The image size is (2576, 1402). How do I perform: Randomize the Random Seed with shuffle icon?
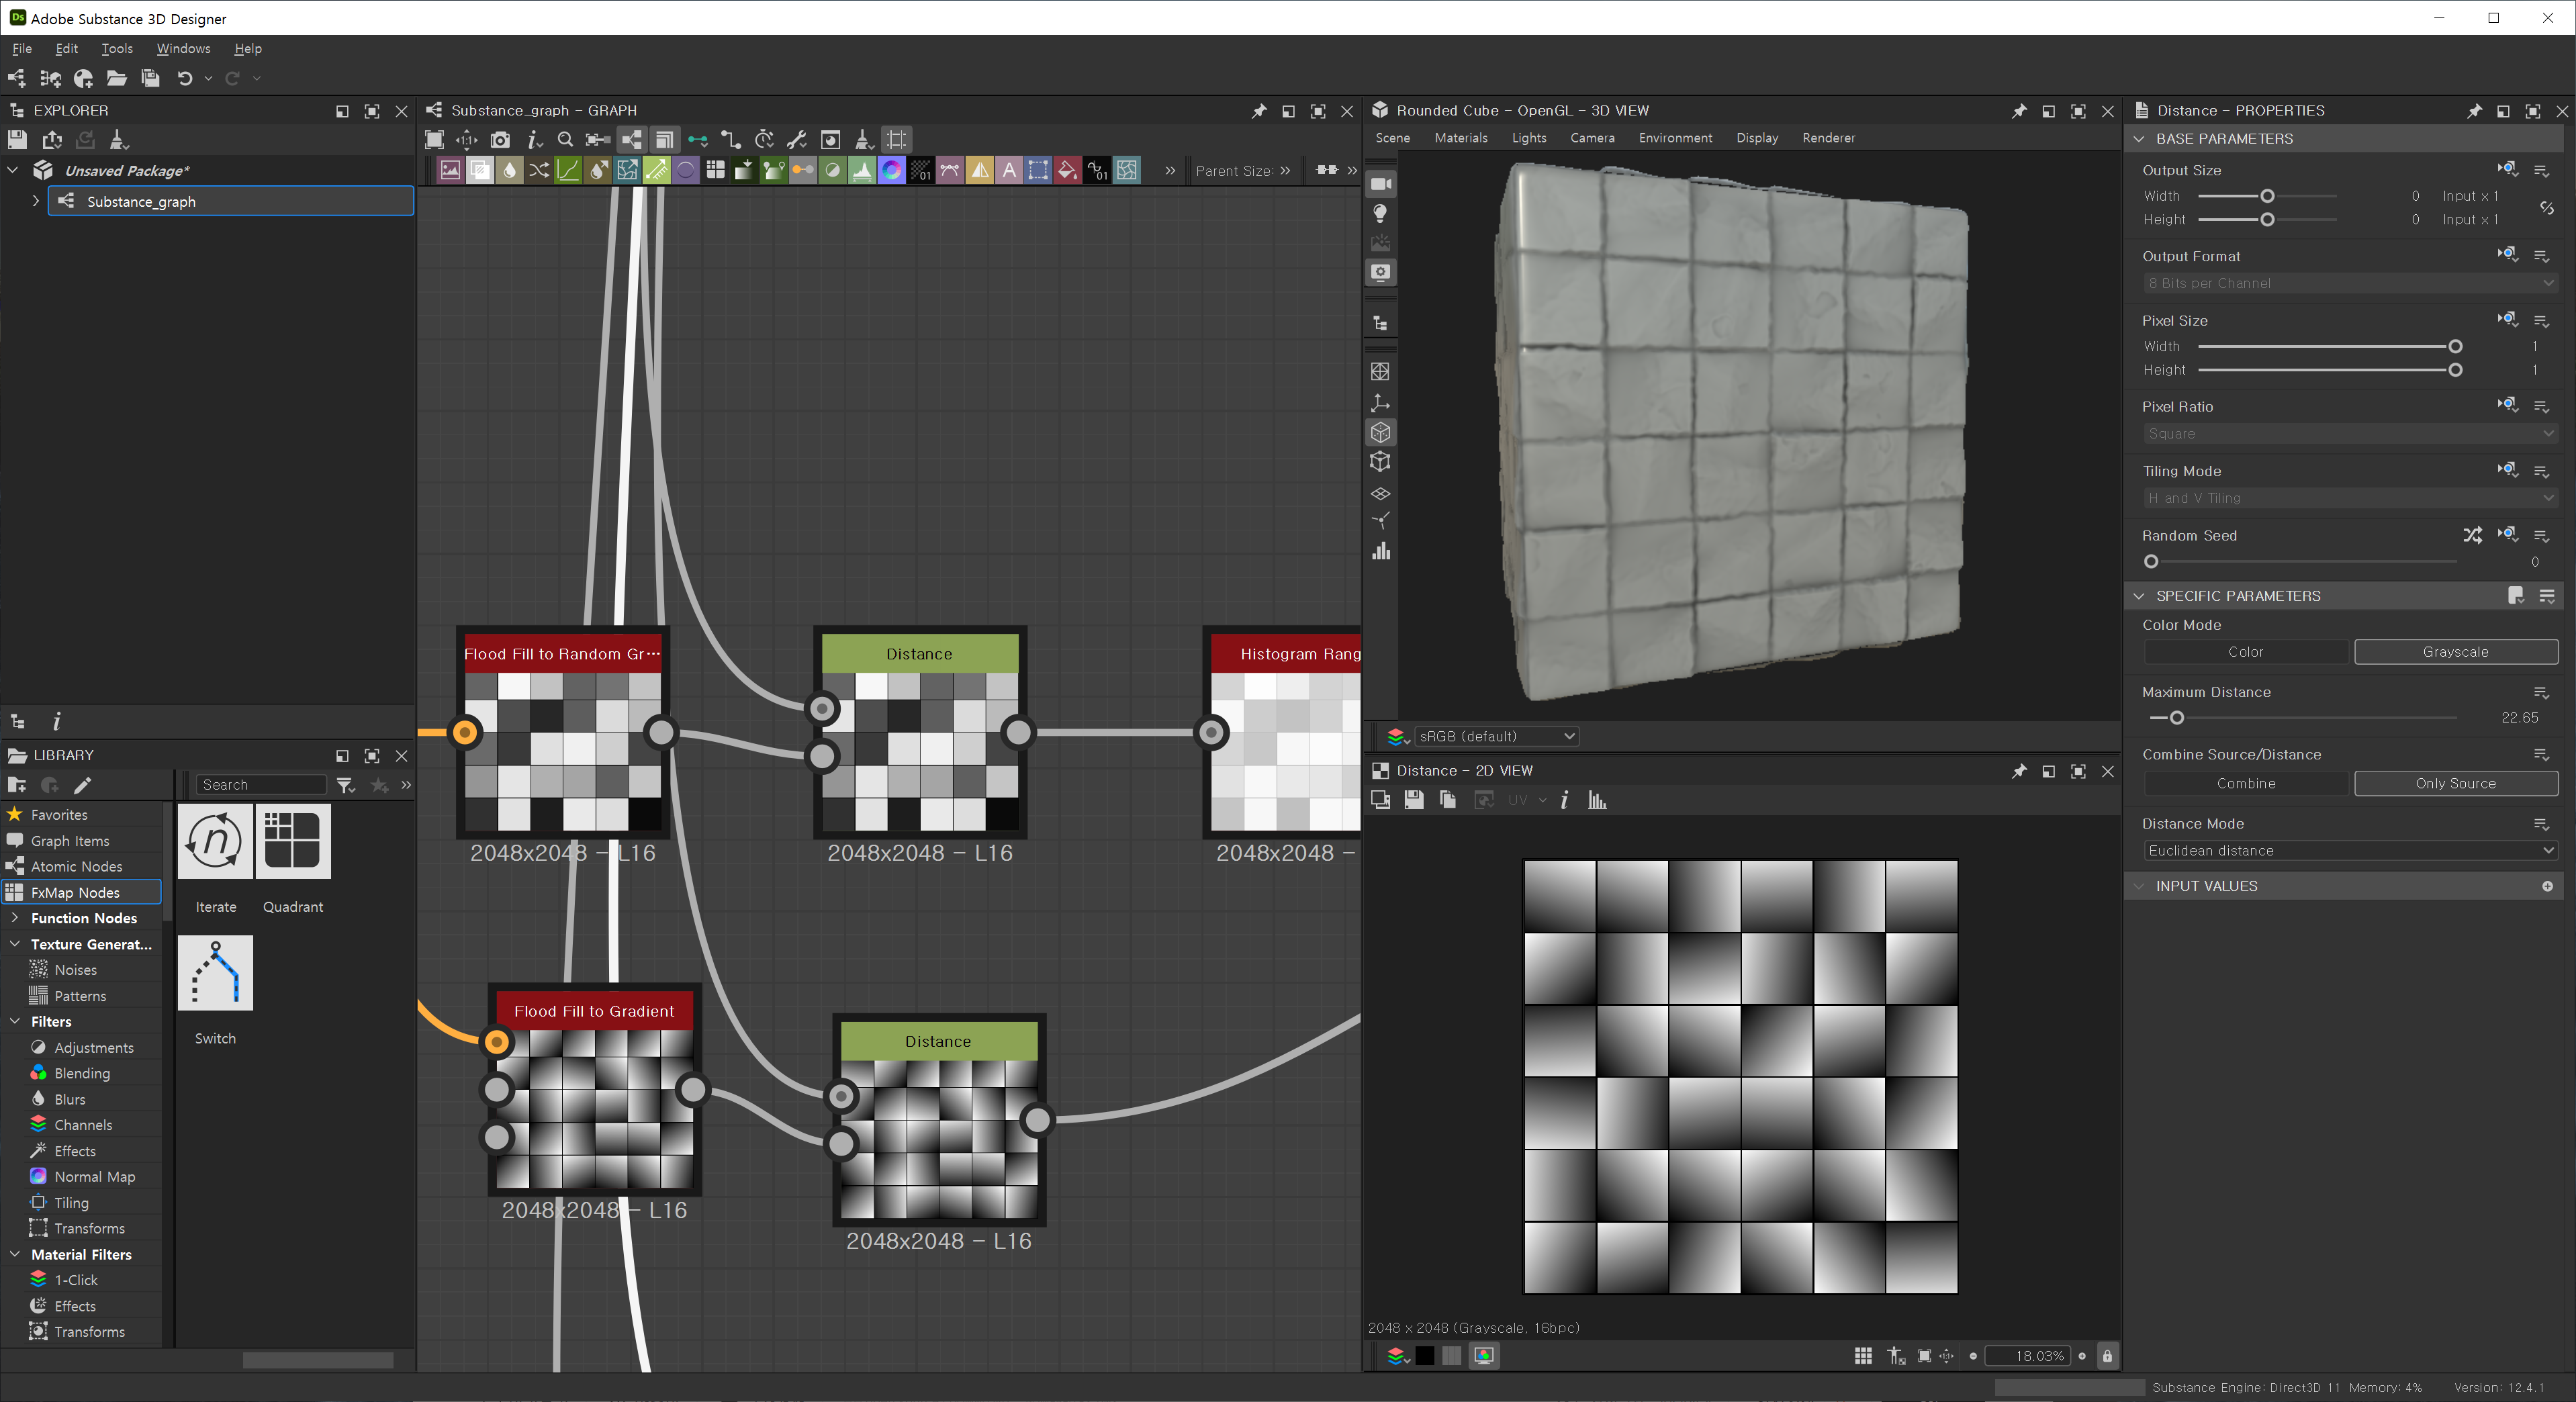click(x=2472, y=535)
